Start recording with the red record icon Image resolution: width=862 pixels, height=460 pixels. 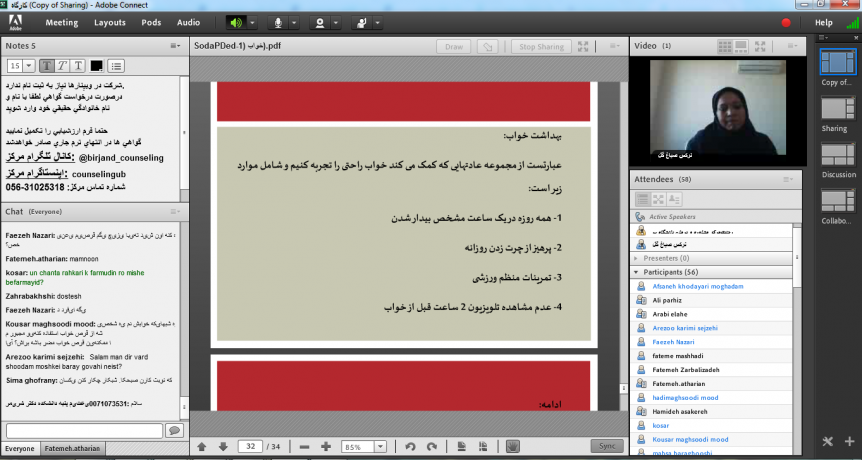click(x=786, y=23)
